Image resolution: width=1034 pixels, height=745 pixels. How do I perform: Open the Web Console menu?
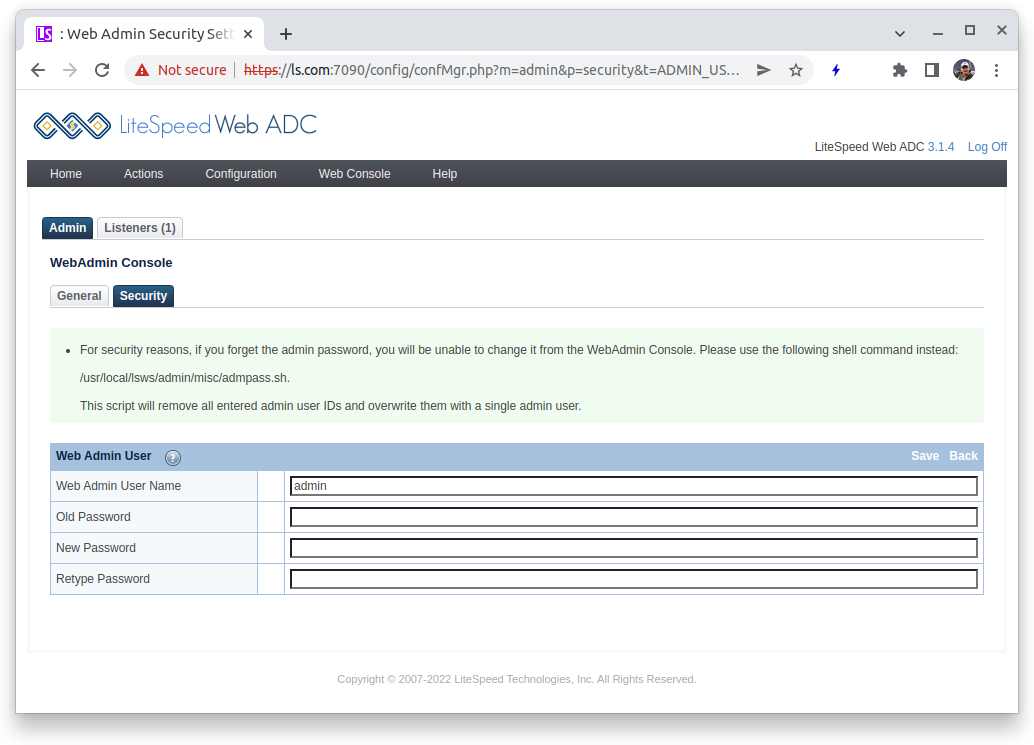tap(355, 173)
